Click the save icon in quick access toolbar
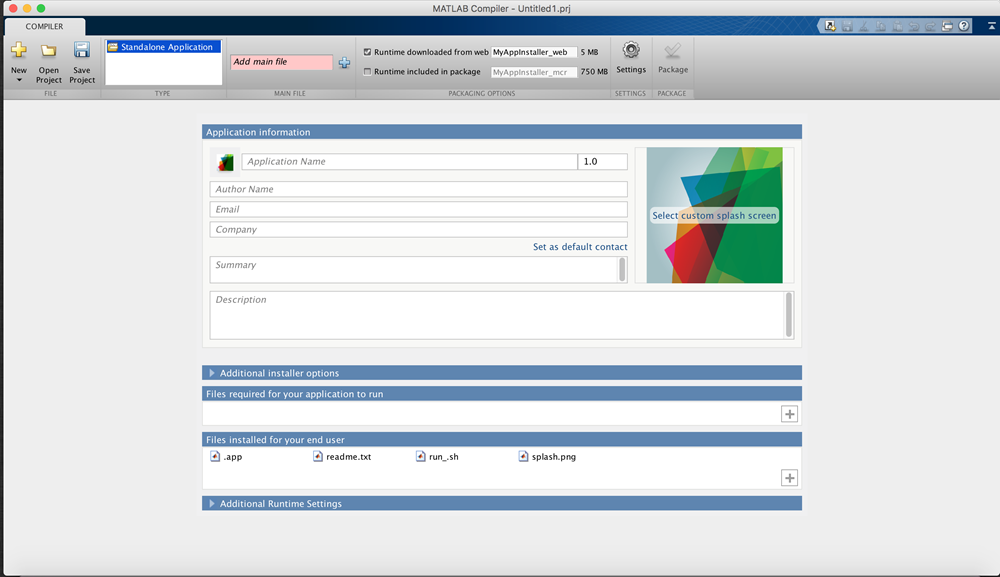This screenshot has height=577, width=1000. [847, 26]
